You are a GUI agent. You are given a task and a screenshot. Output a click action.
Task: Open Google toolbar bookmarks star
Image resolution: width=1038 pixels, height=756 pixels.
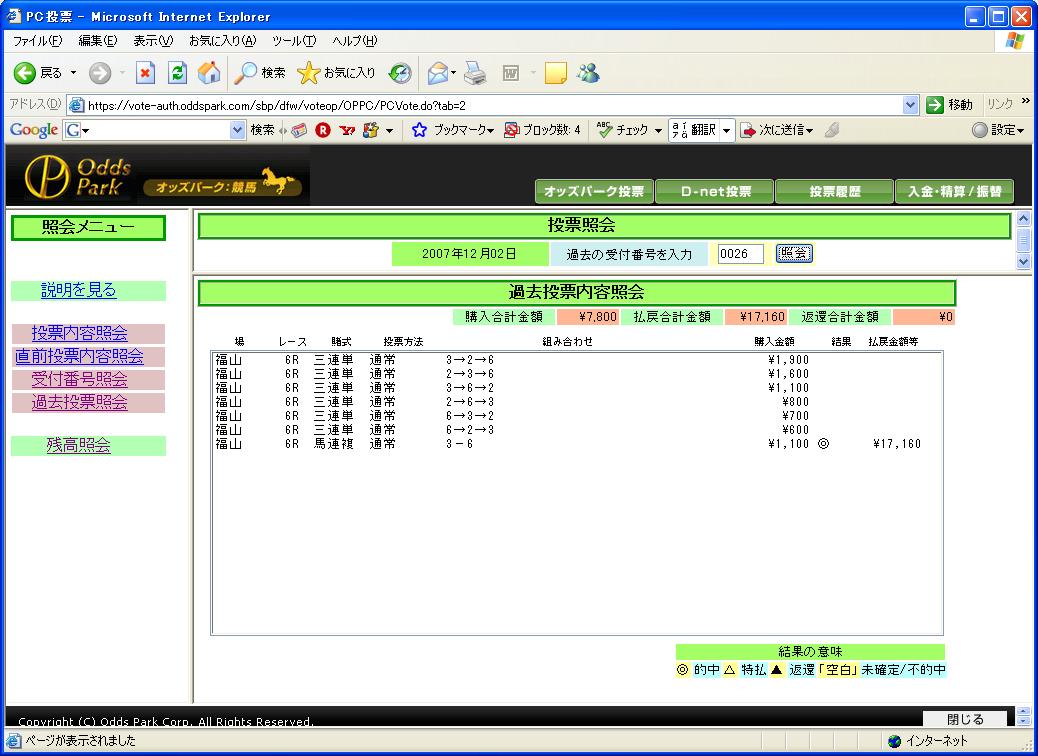tap(419, 130)
